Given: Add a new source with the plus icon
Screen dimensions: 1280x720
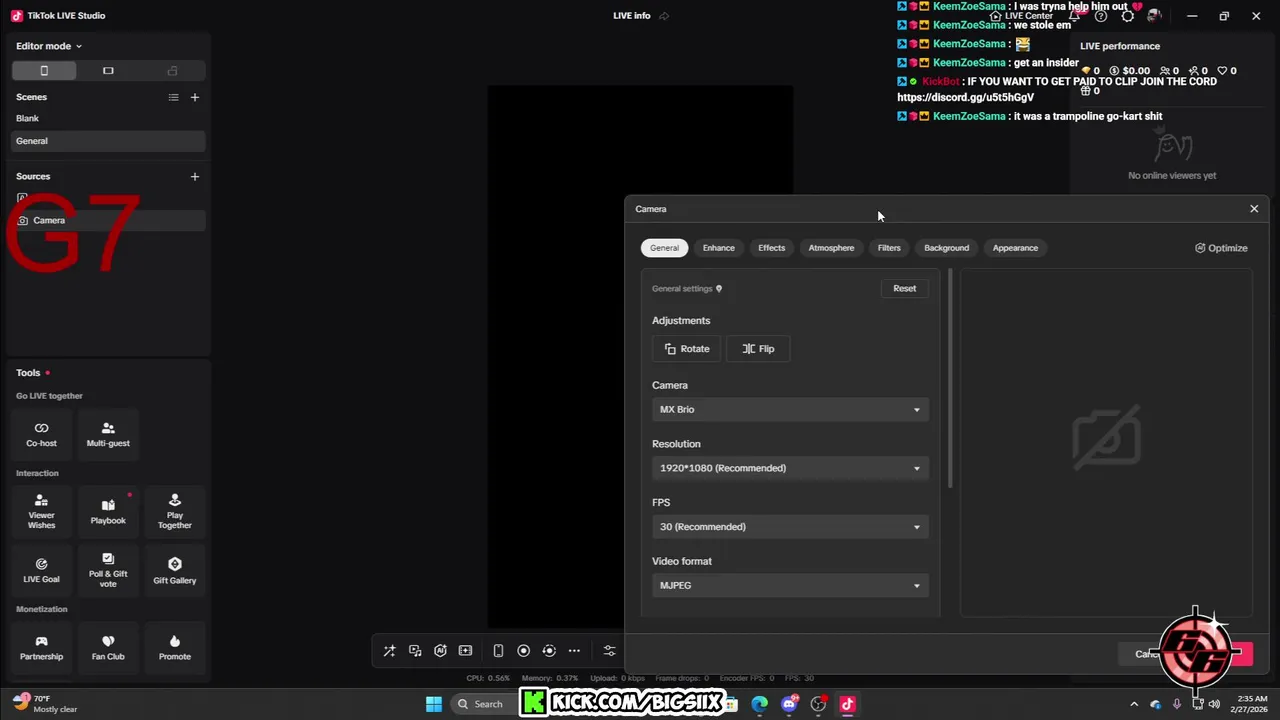Looking at the screenshot, I should (x=195, y=176).
